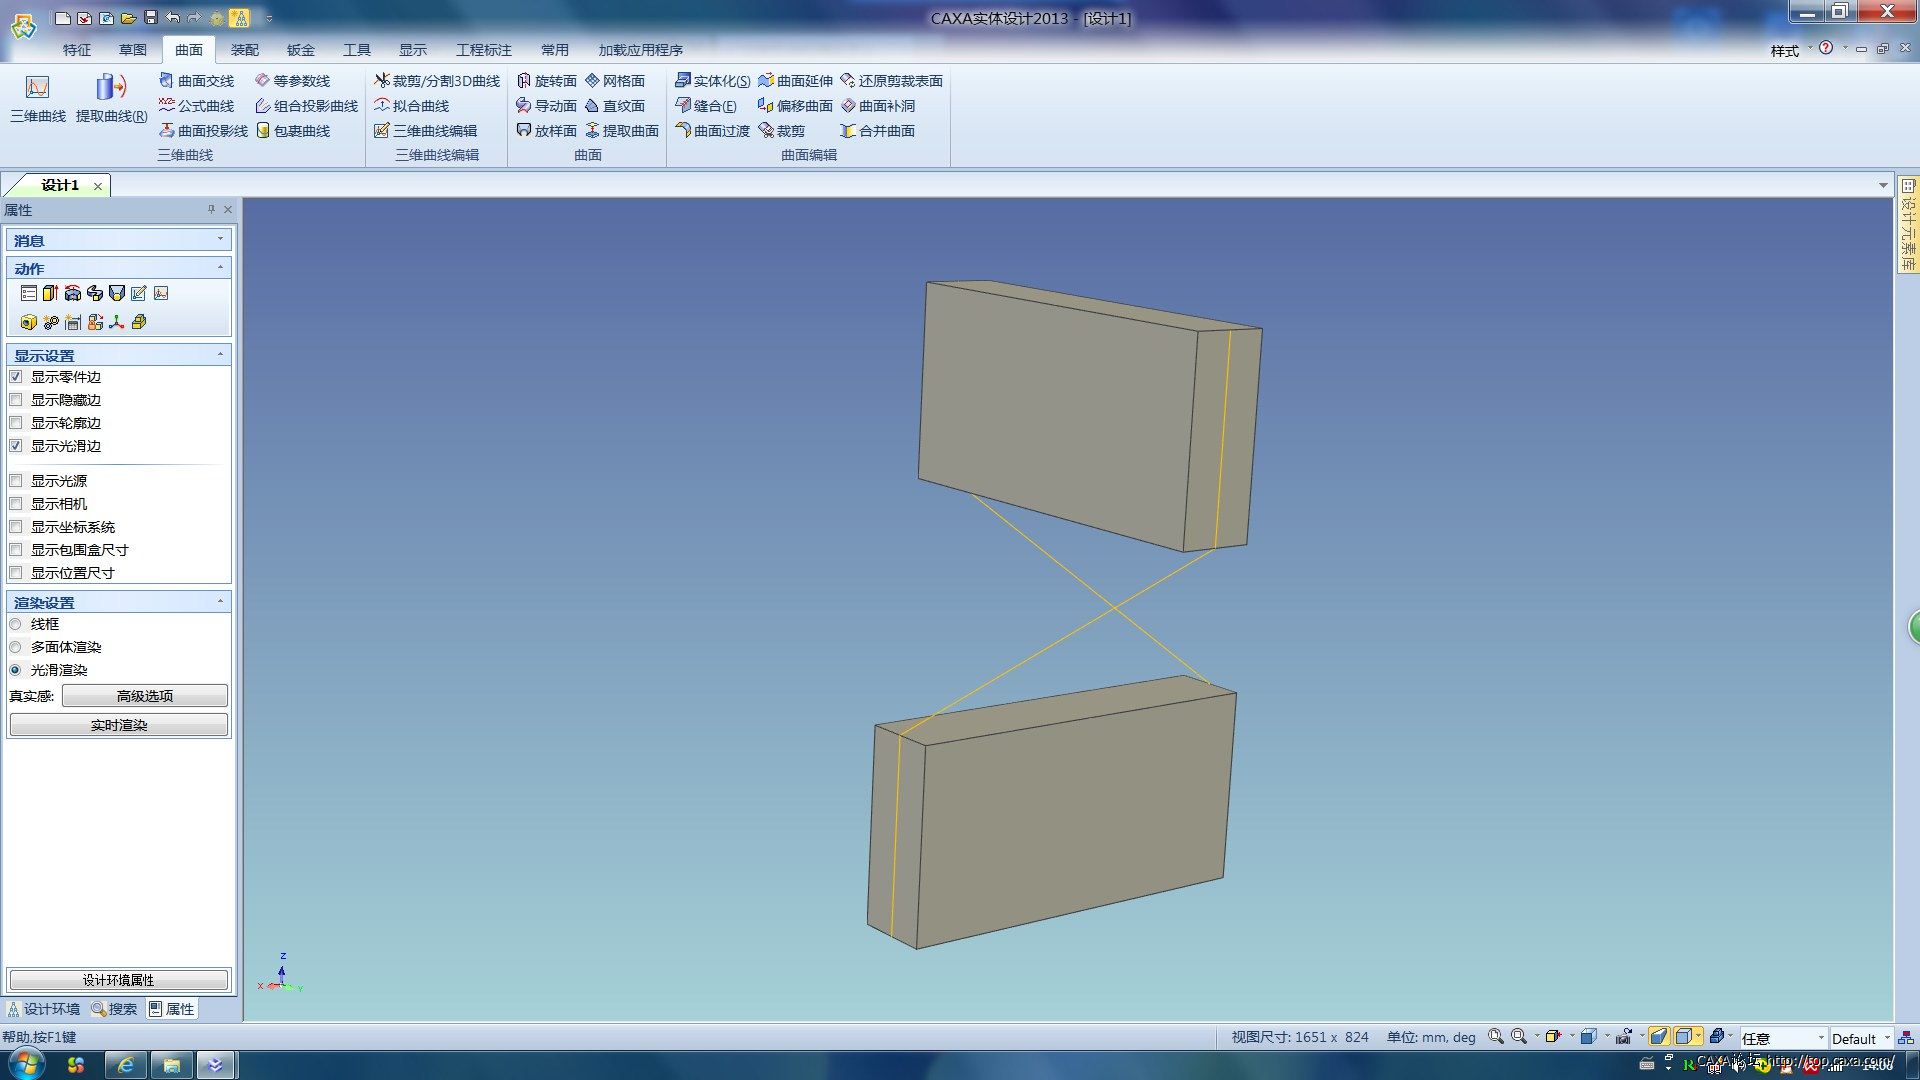The image size is (1920, 1080).
Task: Select the 曲面投影线 tool
Action: coord(203,131)
